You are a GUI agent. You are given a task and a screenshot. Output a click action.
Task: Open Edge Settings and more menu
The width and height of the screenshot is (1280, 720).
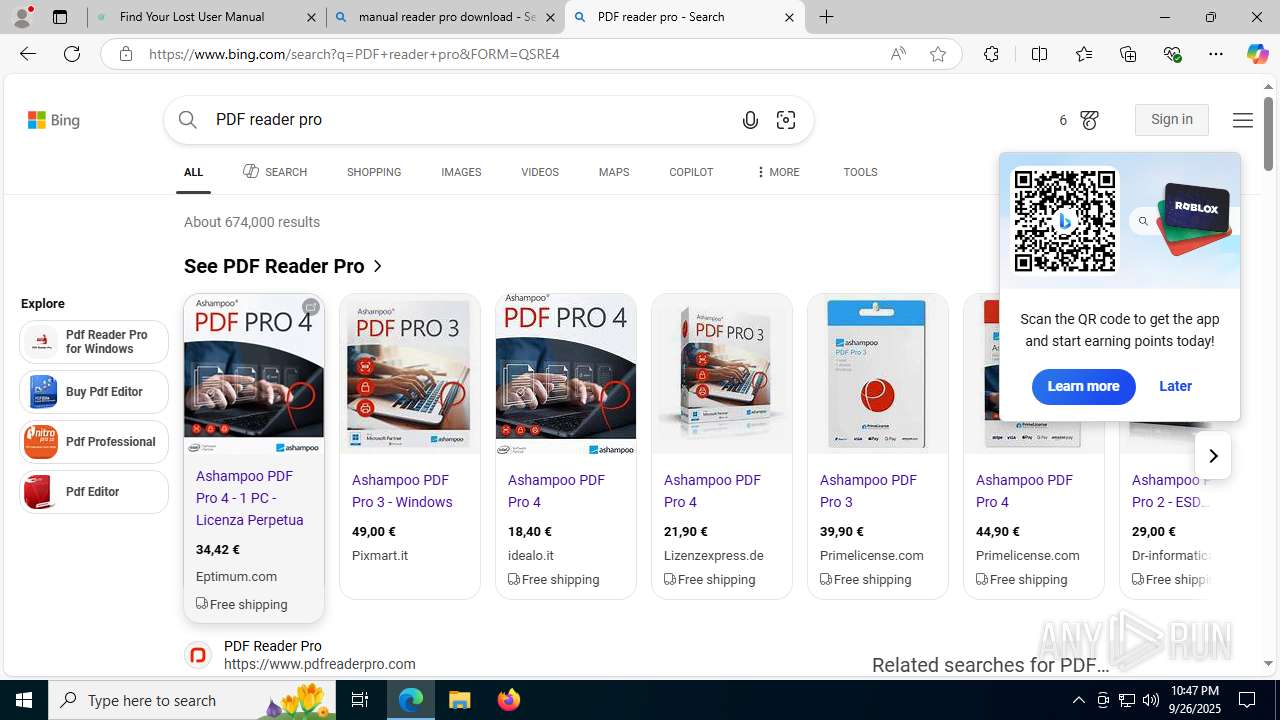pos(1216,54)
